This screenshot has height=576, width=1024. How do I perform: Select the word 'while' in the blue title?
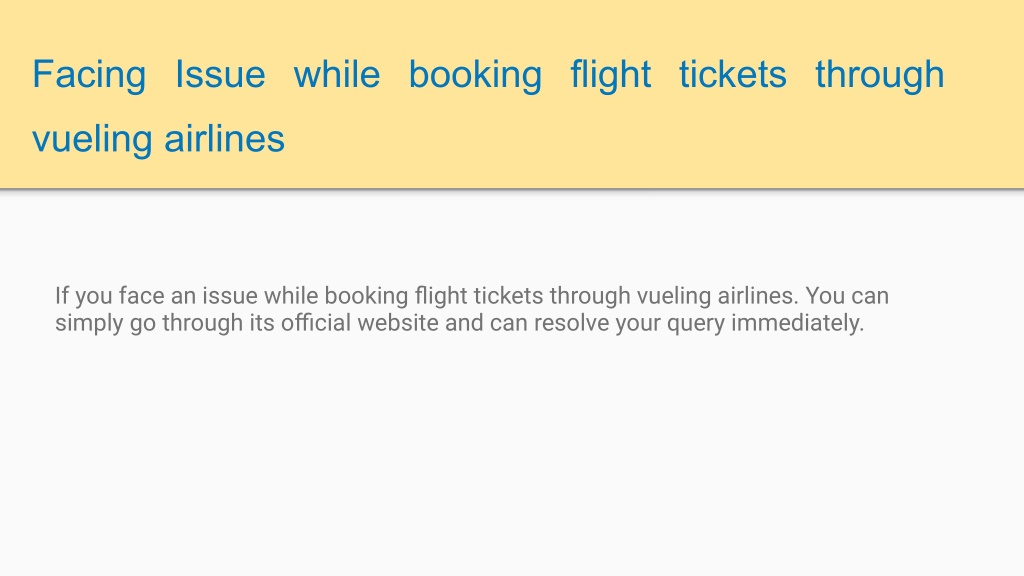[337, 74]
